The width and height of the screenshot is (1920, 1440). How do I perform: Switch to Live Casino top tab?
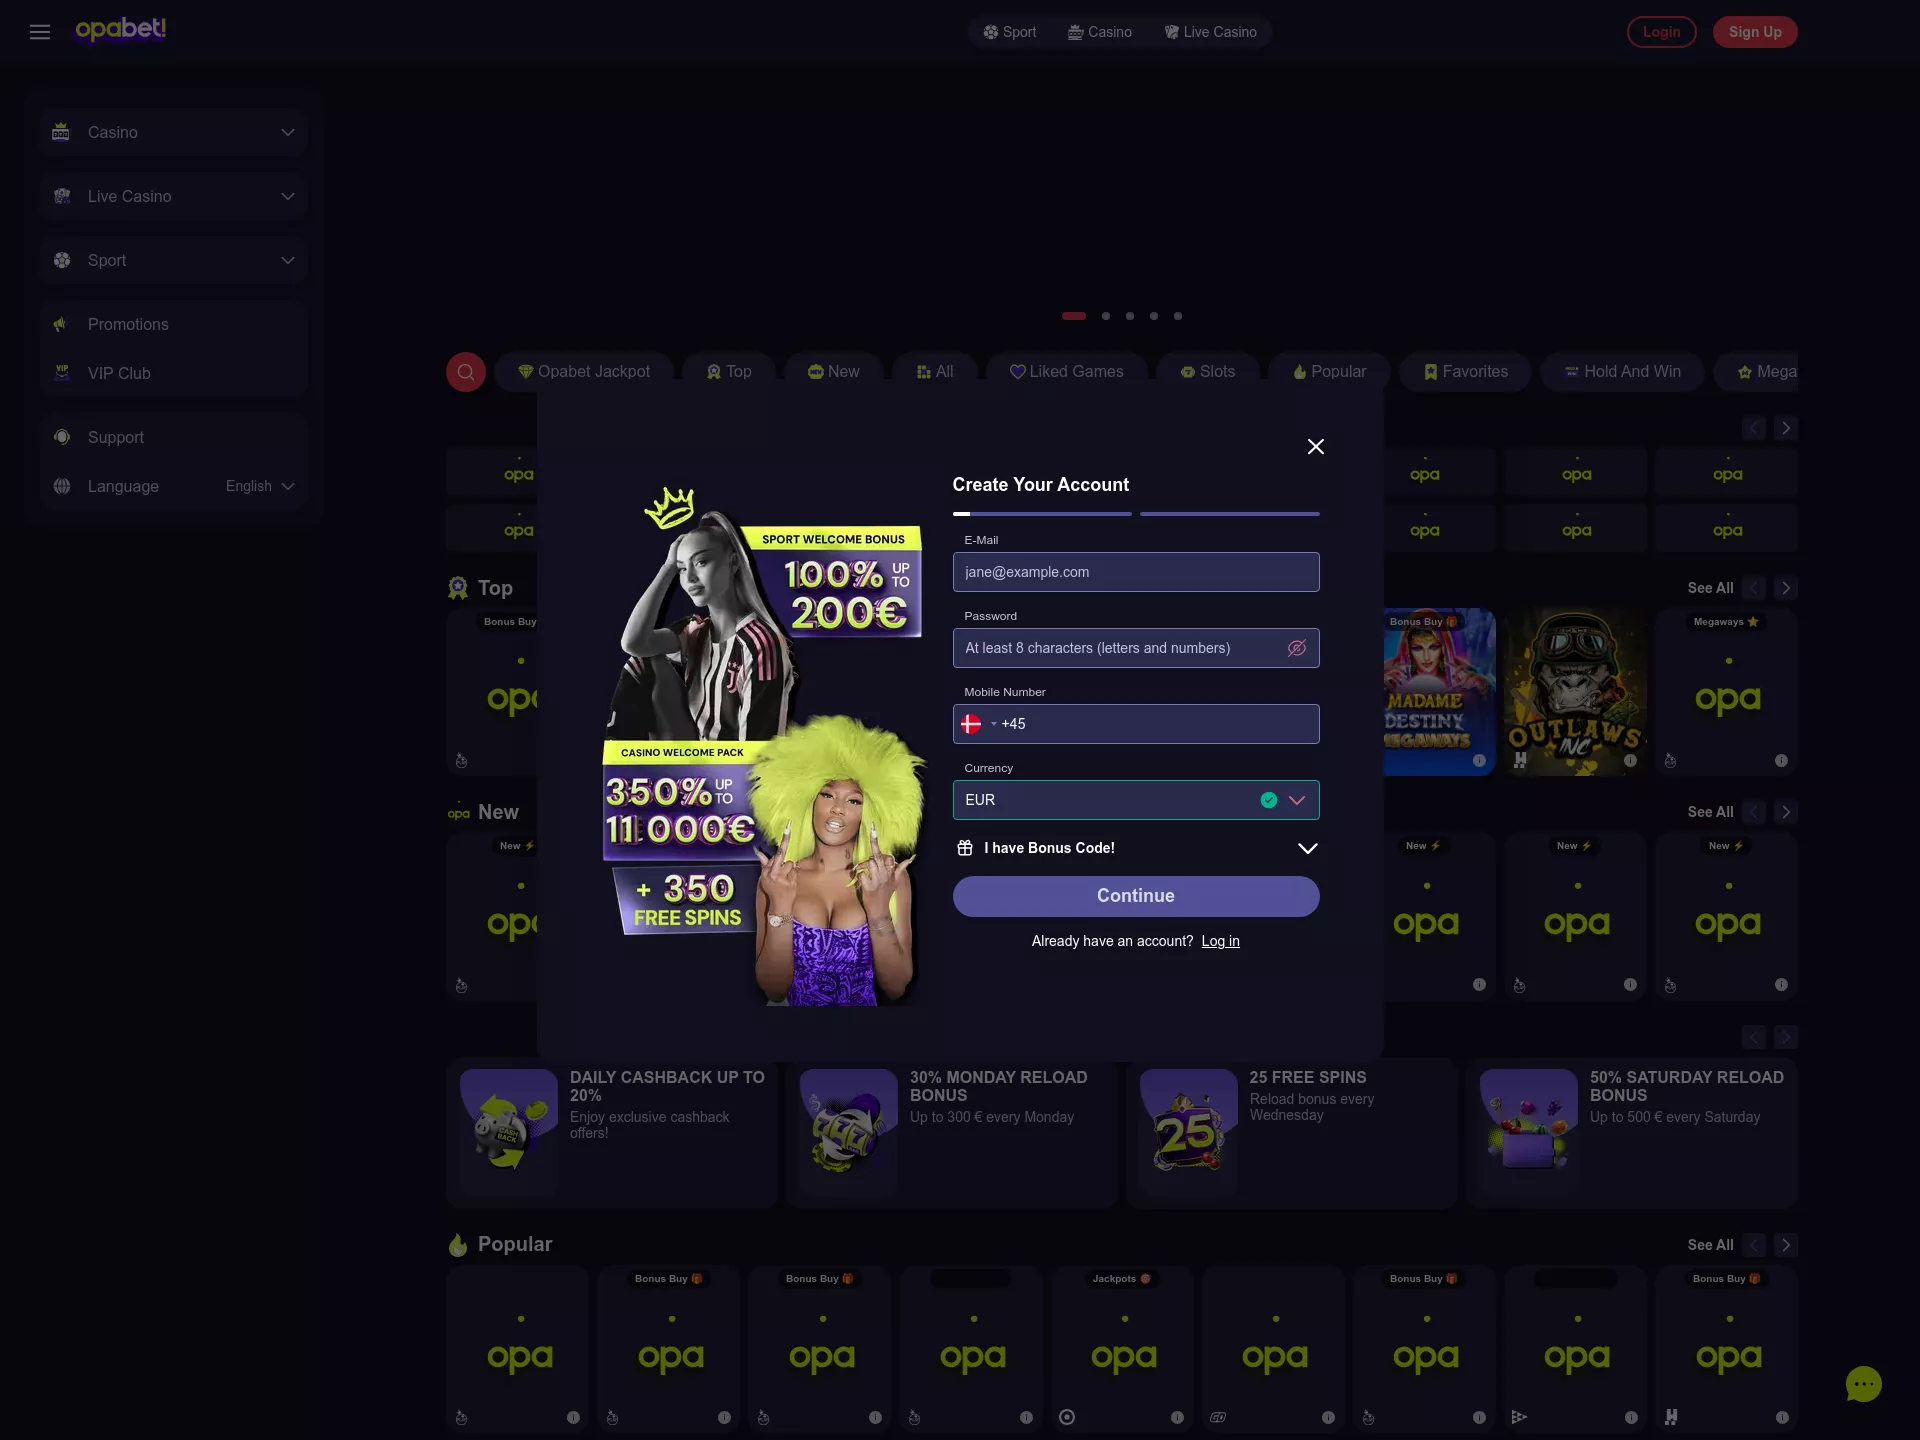coord(1210,32)
